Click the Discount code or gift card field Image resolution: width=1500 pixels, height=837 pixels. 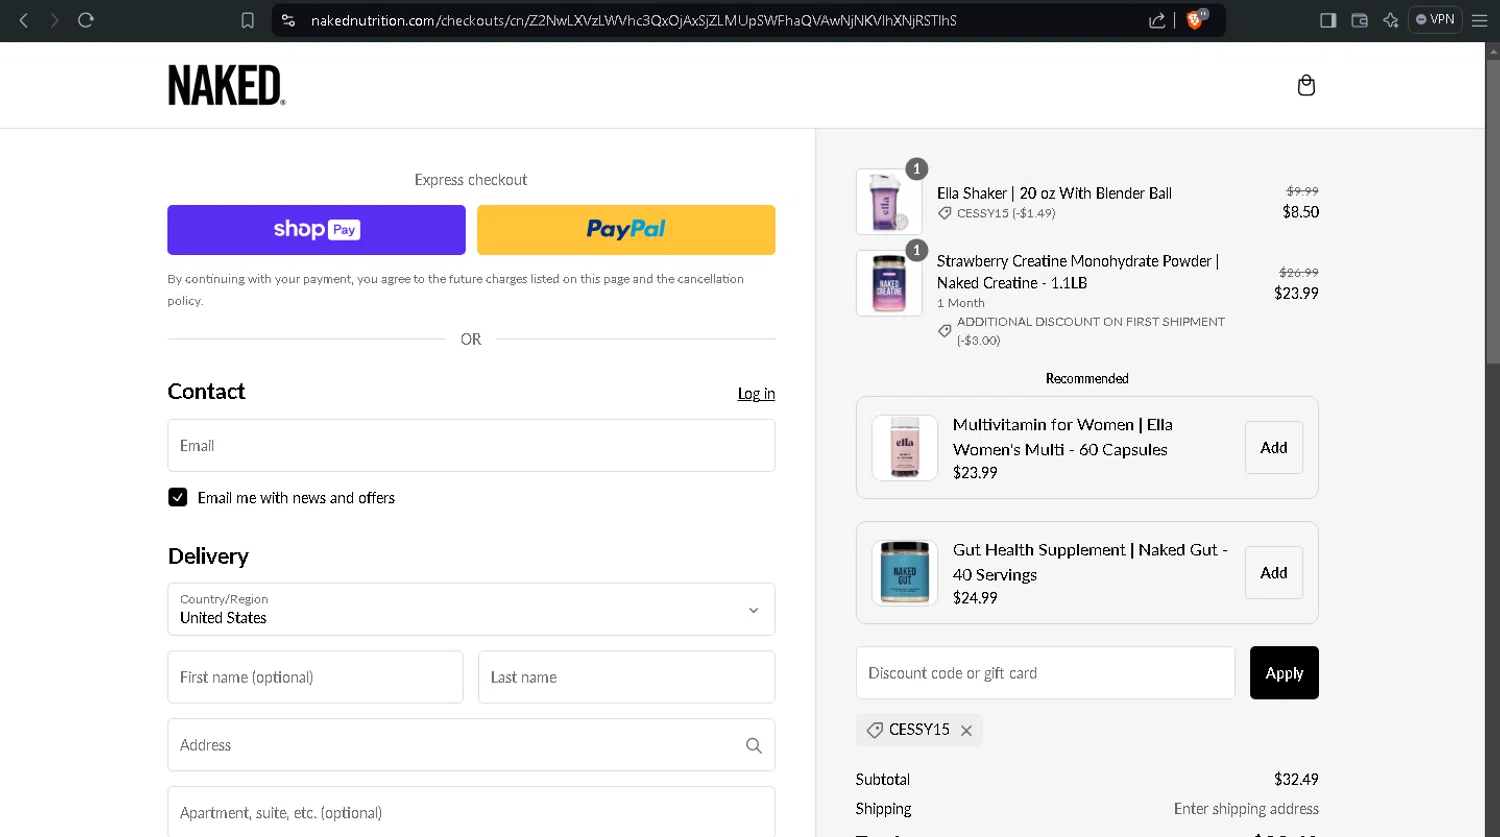click(1045, 673)
